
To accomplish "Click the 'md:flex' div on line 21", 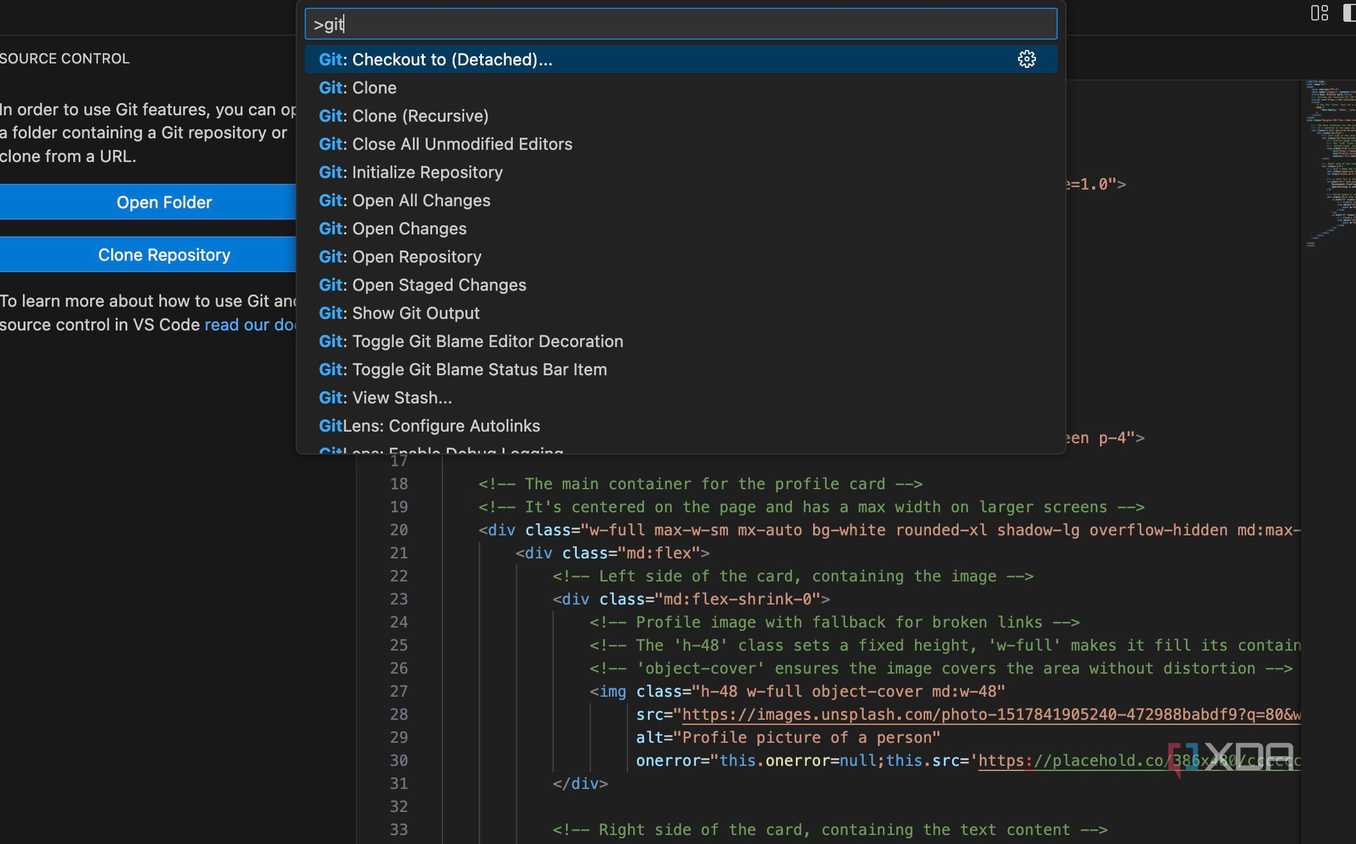I will [613, 553].
